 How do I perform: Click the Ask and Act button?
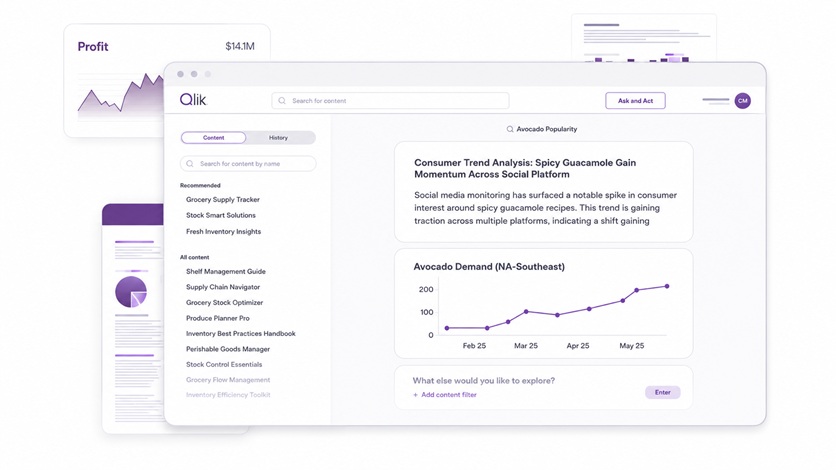(x=635, y=101)
